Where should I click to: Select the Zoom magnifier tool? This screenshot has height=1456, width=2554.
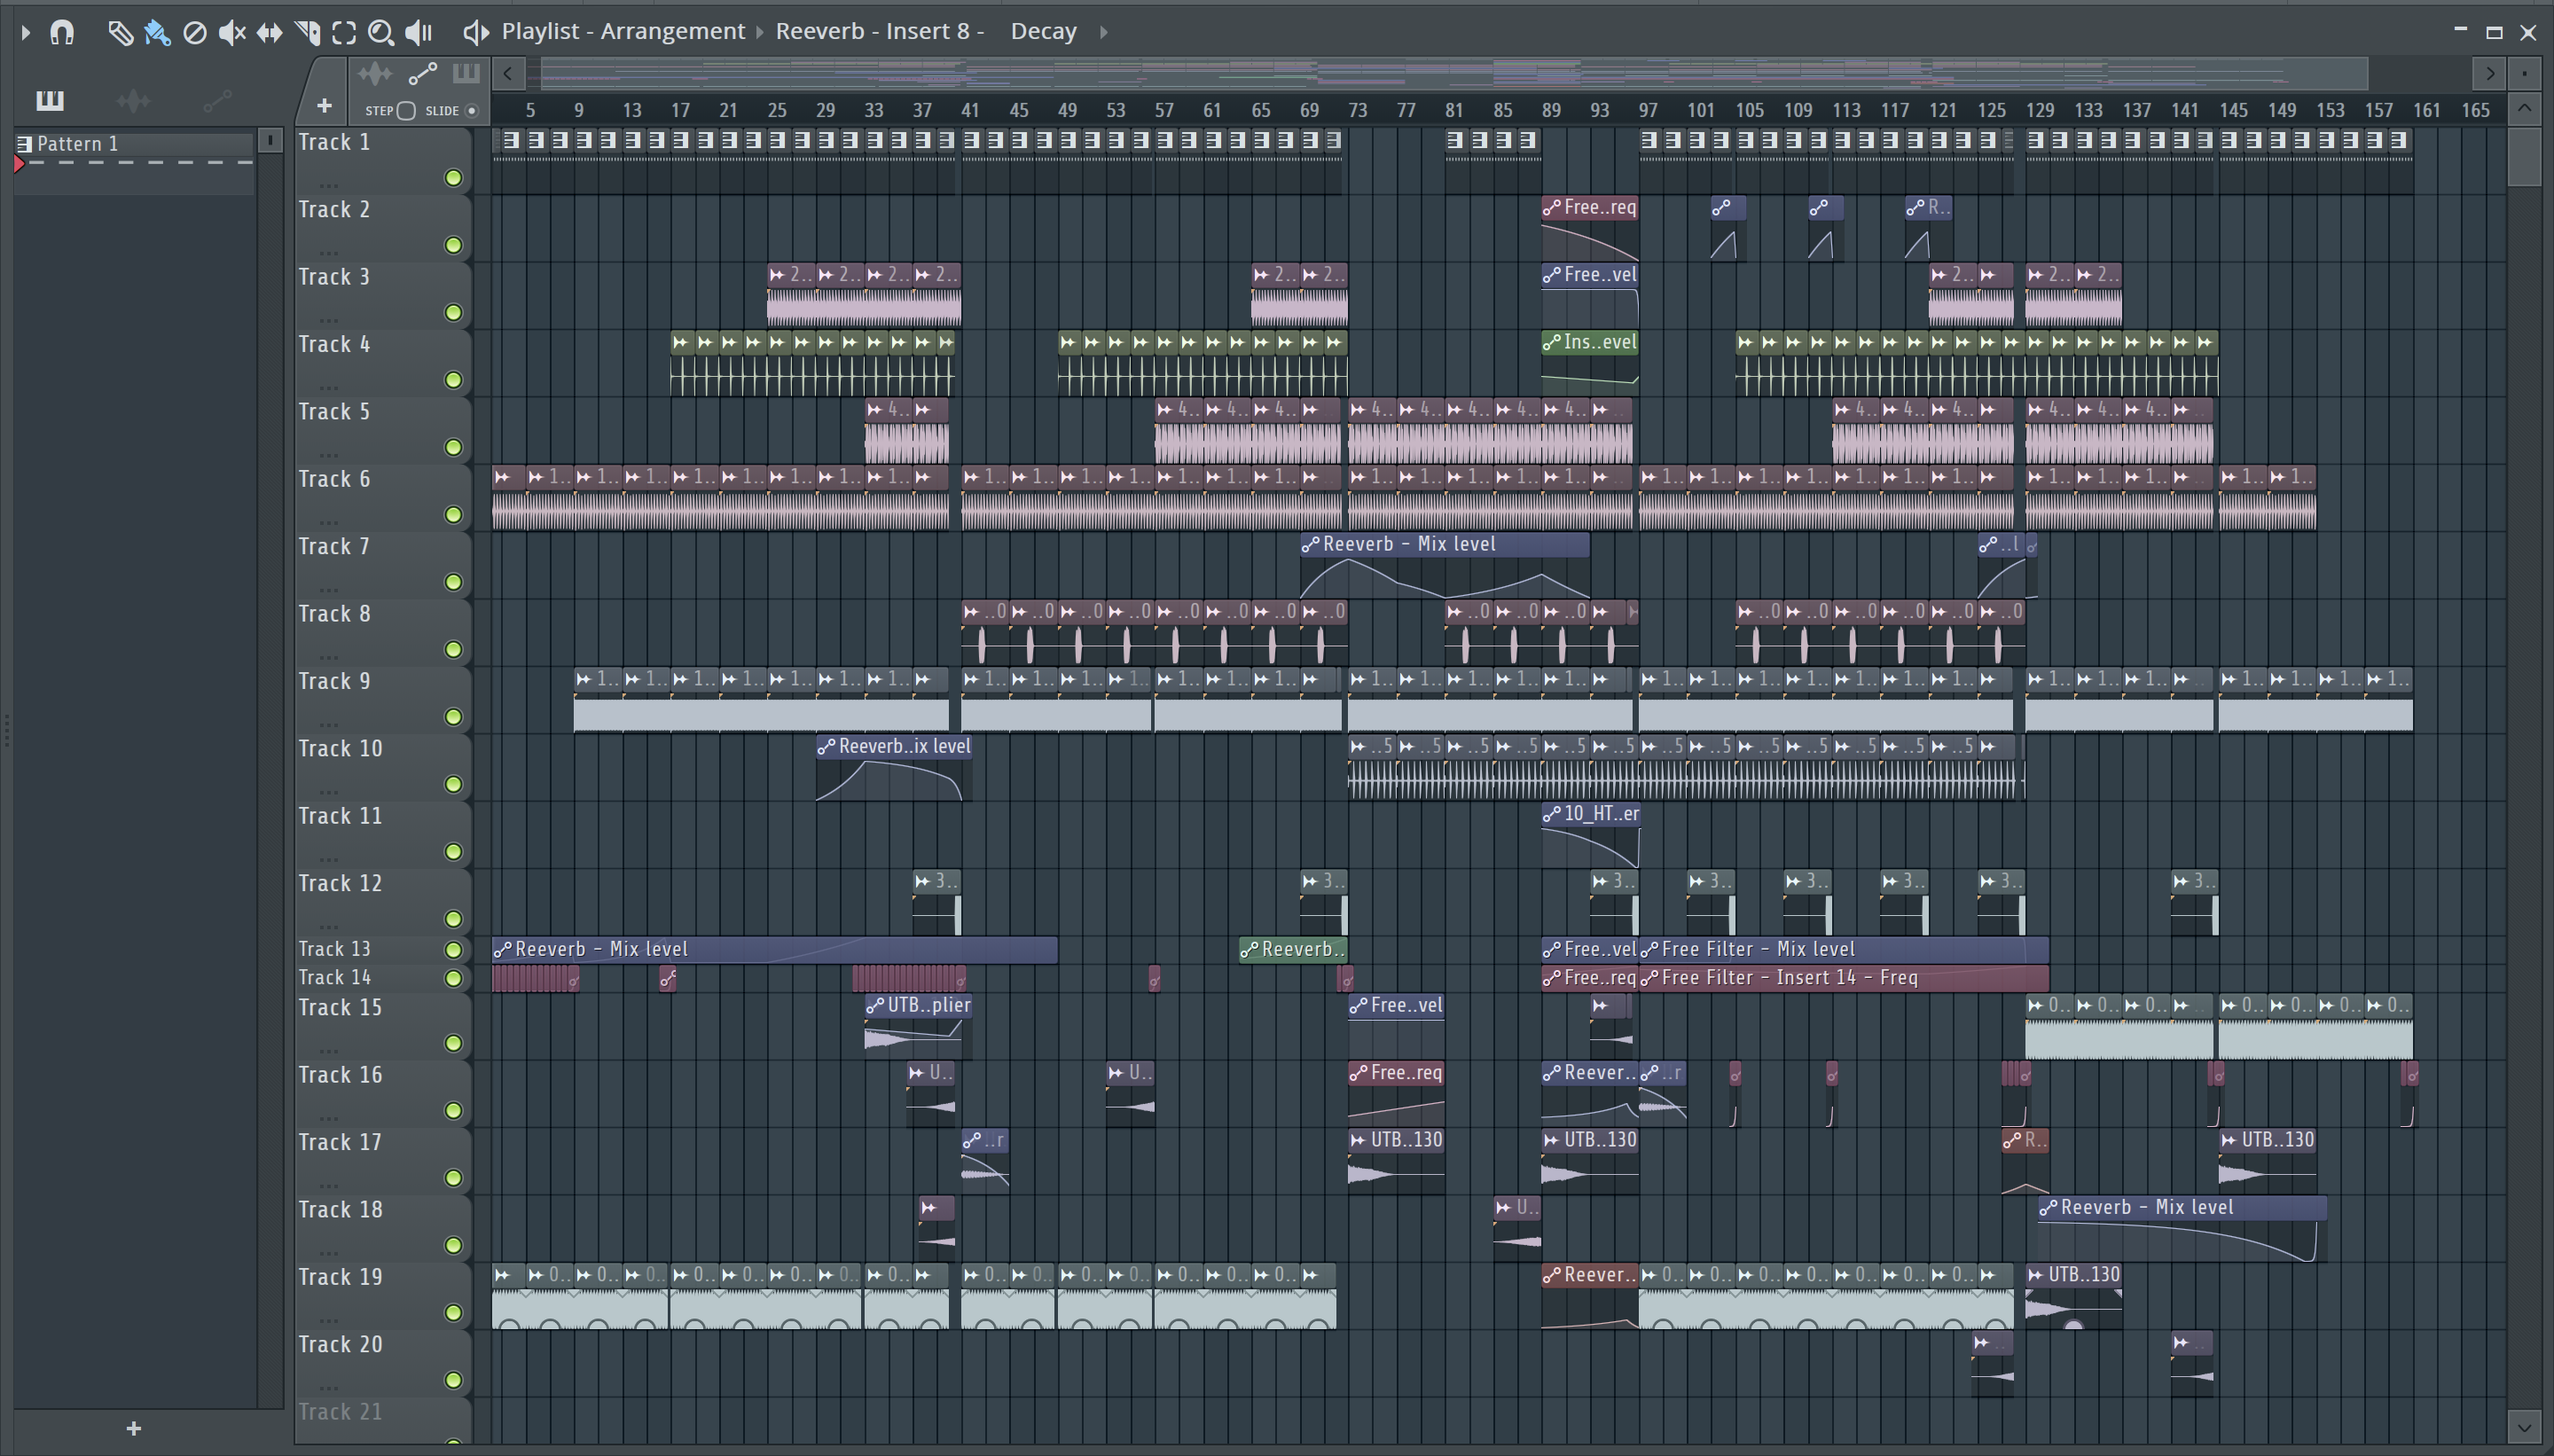[x=381, y=33]
